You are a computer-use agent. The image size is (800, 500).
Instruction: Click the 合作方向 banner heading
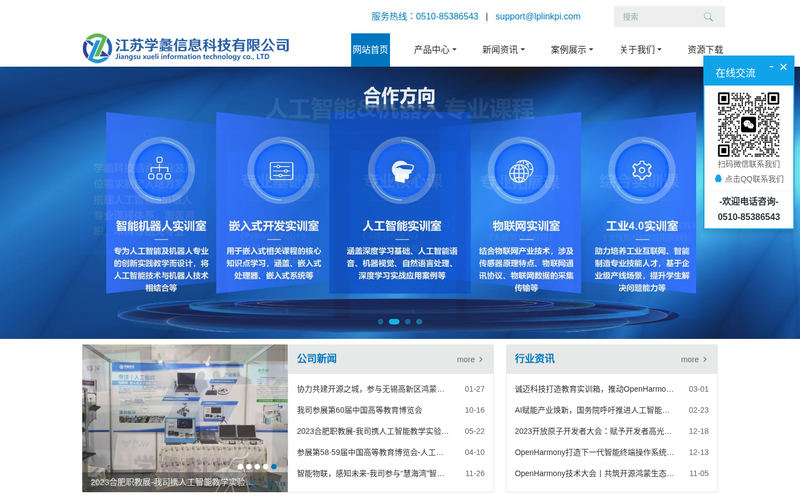pos(399,96)
